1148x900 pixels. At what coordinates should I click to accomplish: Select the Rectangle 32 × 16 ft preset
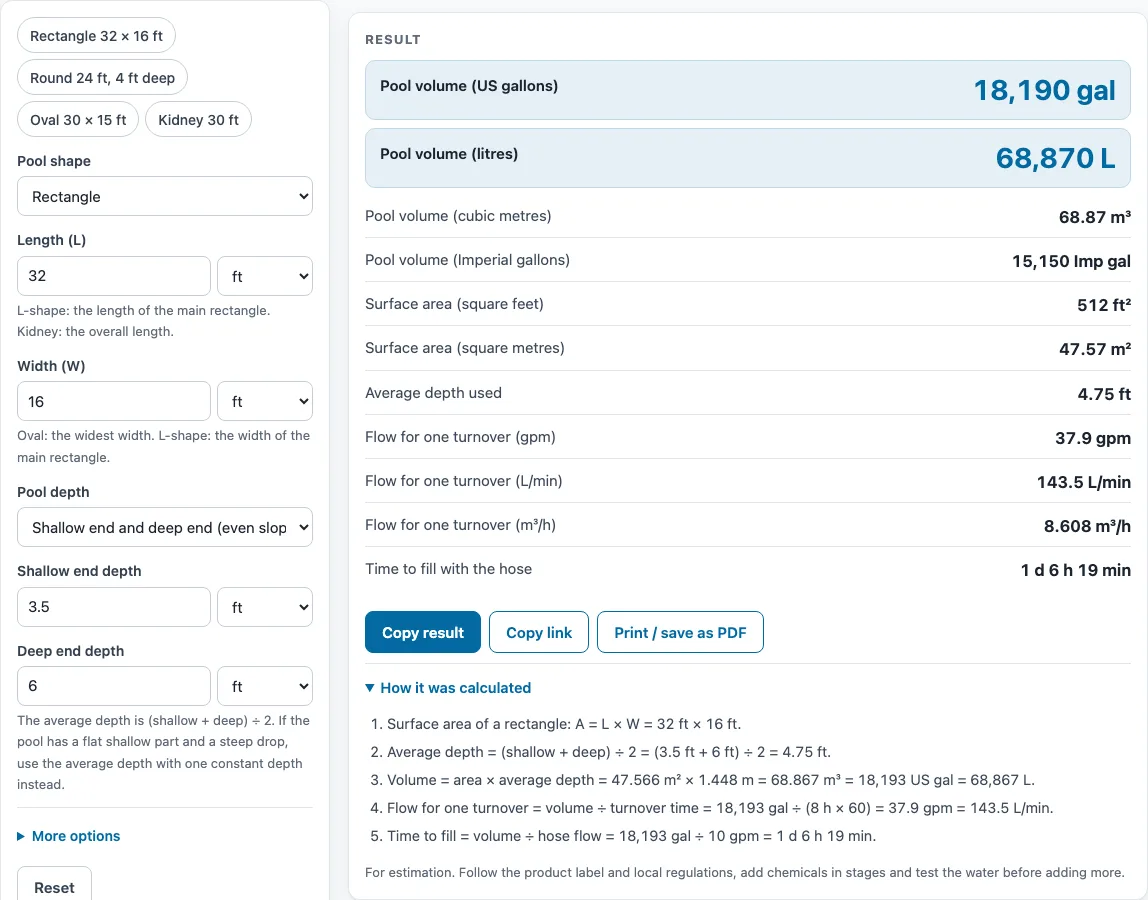(96, 36)
